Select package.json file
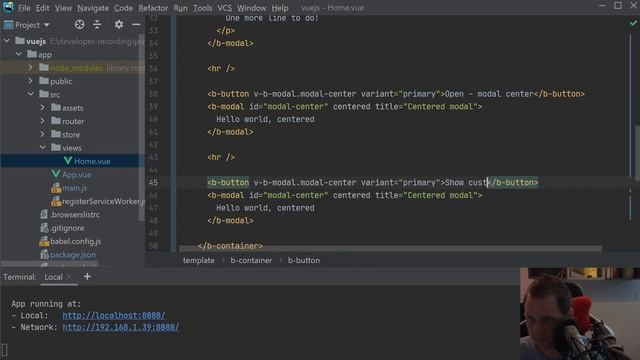 tap(73, 255)
